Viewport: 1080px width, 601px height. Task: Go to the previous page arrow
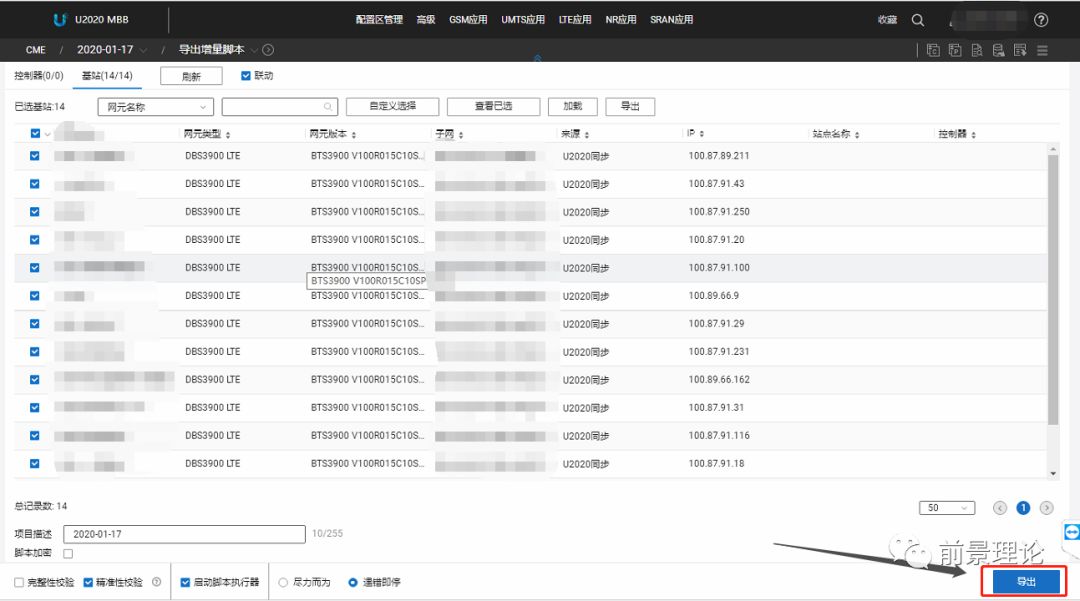pyautogui.click(x=999, y=508)
